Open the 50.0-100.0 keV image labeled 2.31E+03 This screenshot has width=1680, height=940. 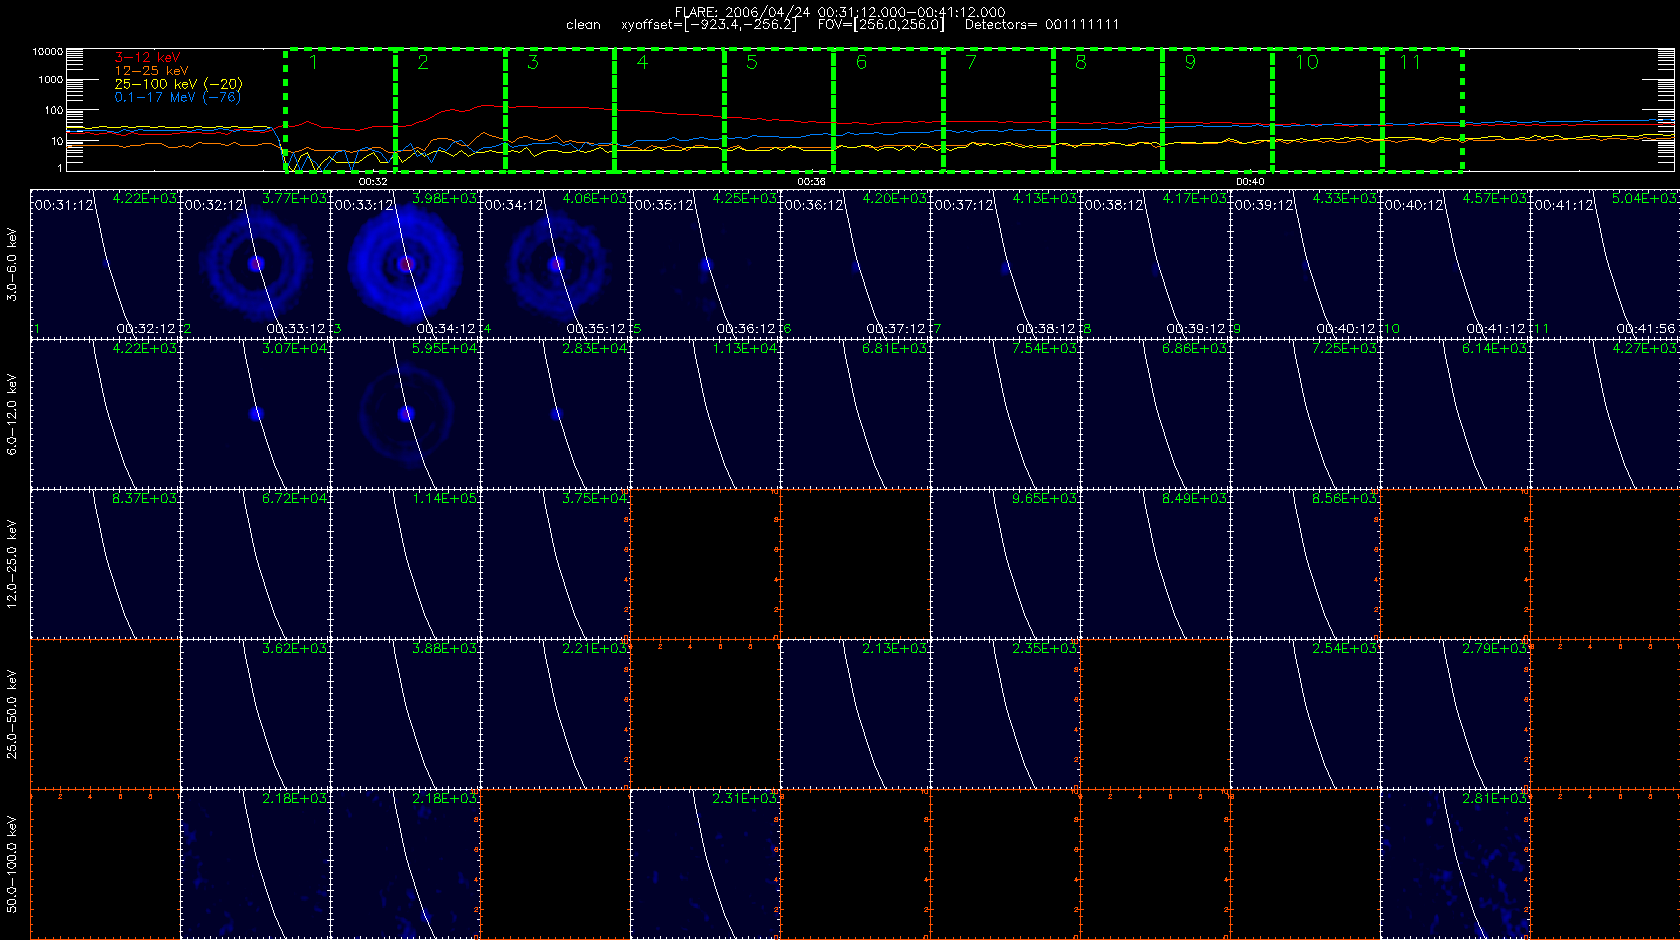coord(706,864)
